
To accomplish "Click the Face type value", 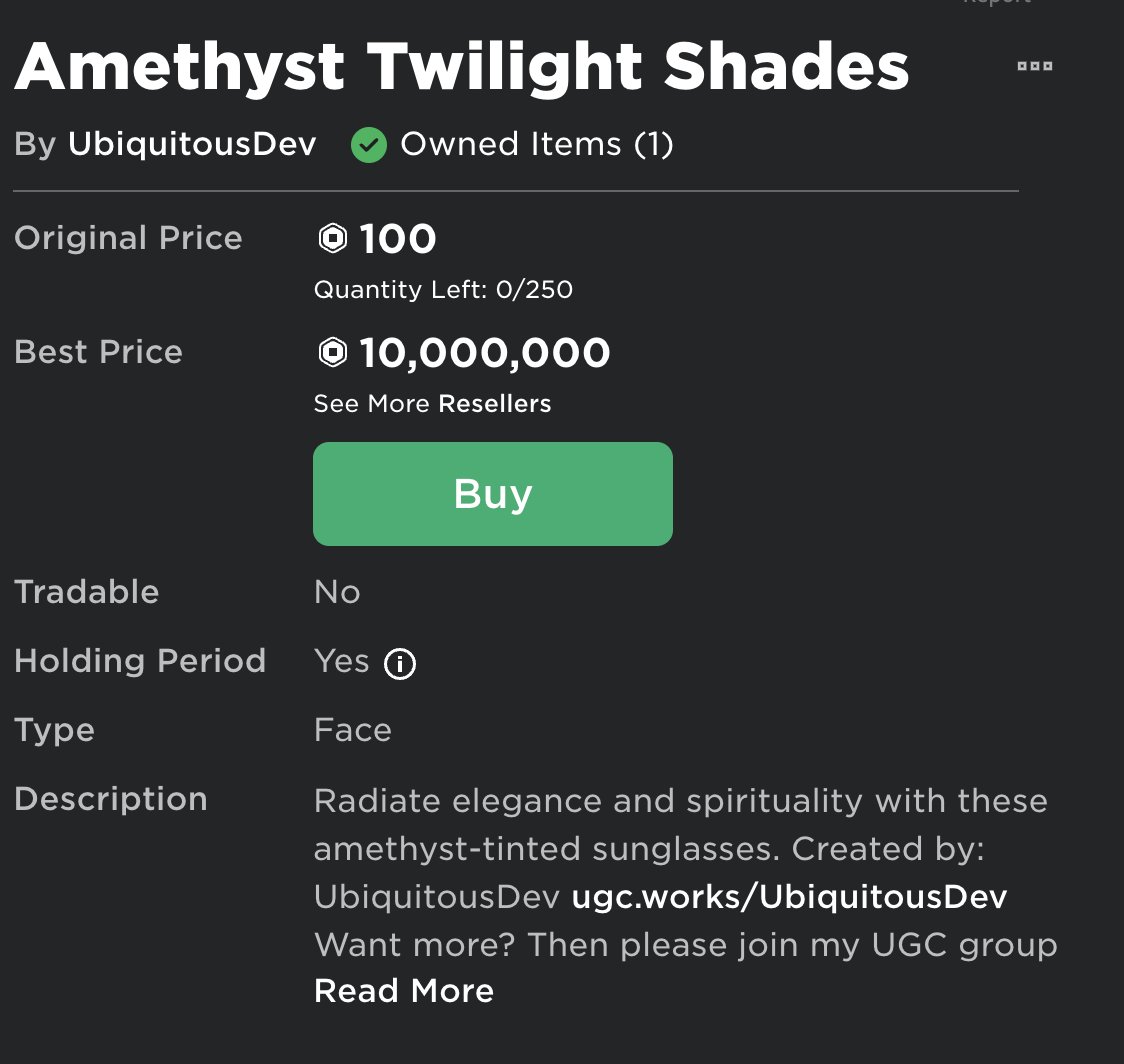I will [352, 730].
